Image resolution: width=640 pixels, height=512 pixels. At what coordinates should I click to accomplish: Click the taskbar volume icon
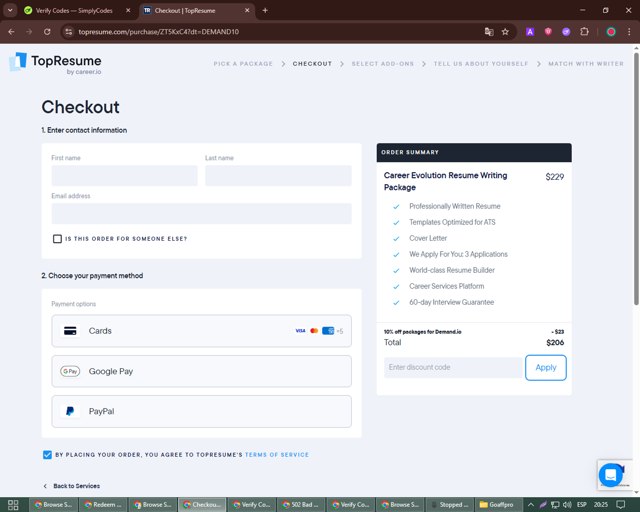point(567,505)
